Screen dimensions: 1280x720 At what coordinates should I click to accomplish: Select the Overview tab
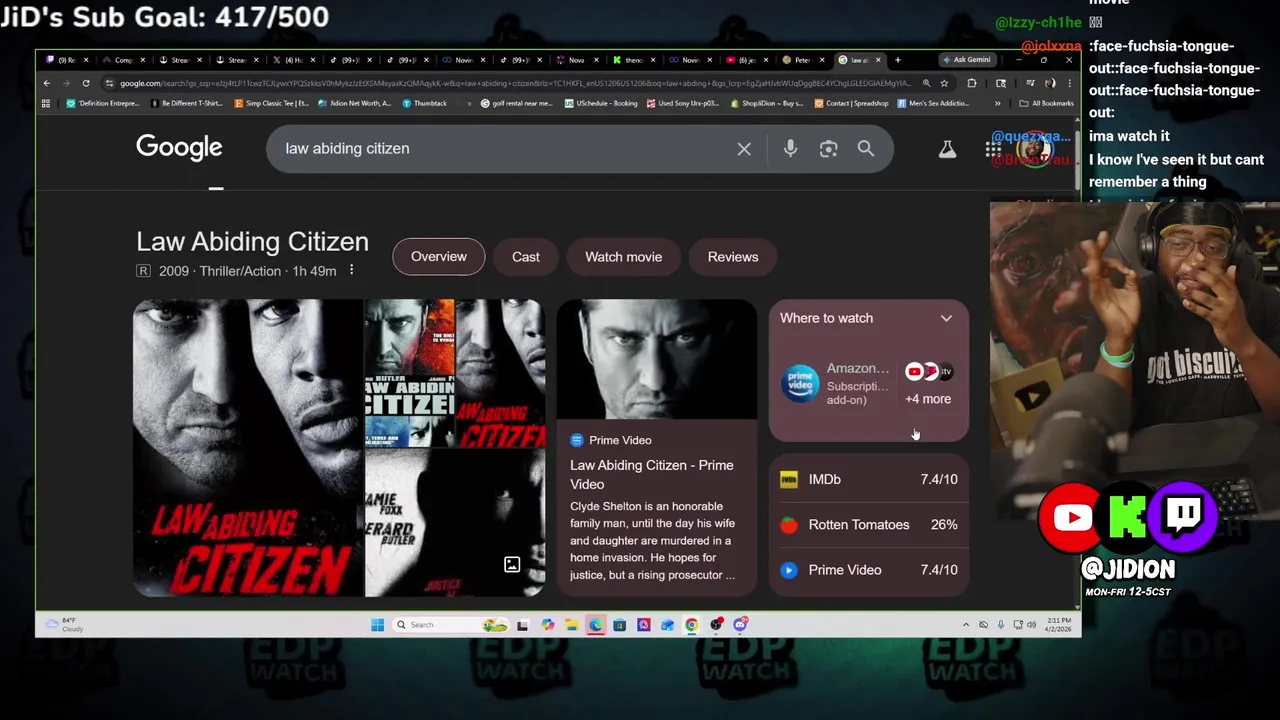click(439, 257)
